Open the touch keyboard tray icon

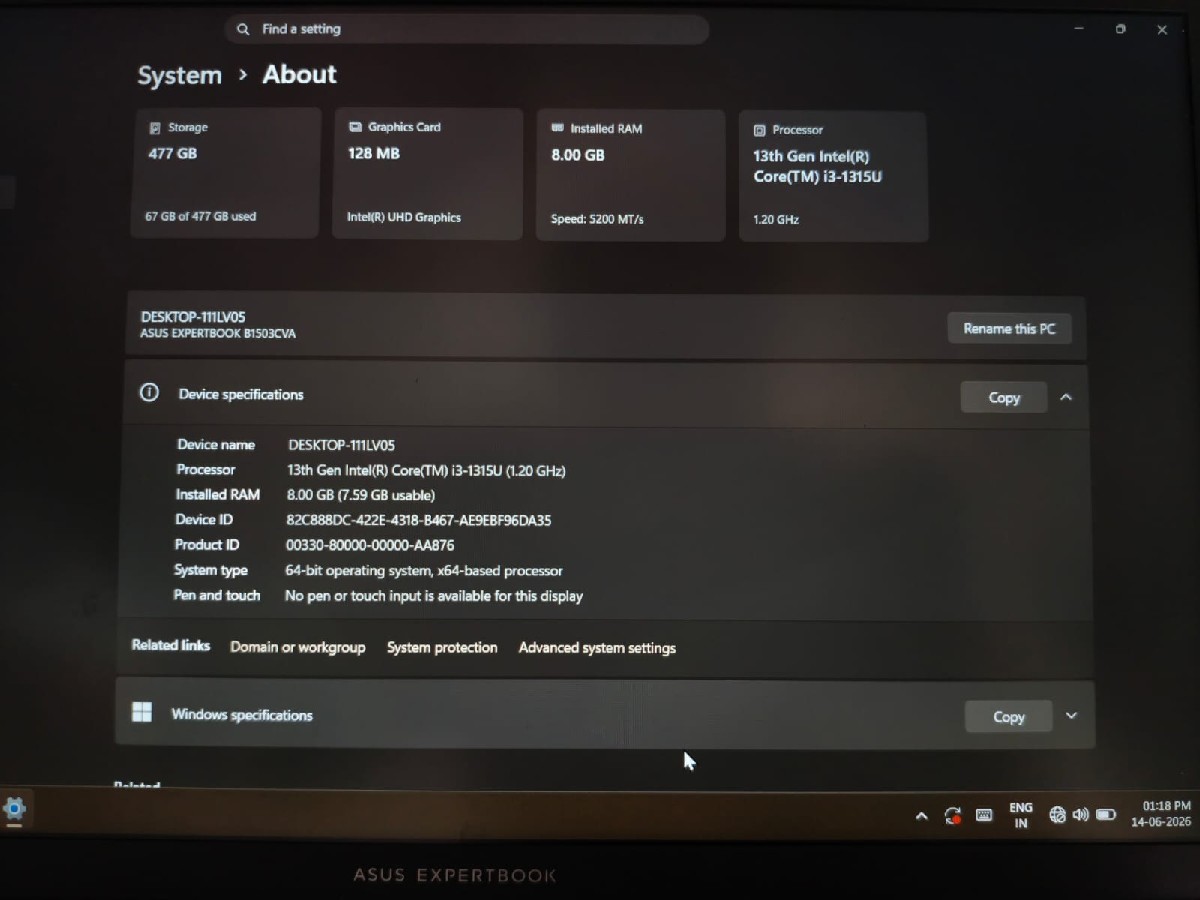point(984,815)
